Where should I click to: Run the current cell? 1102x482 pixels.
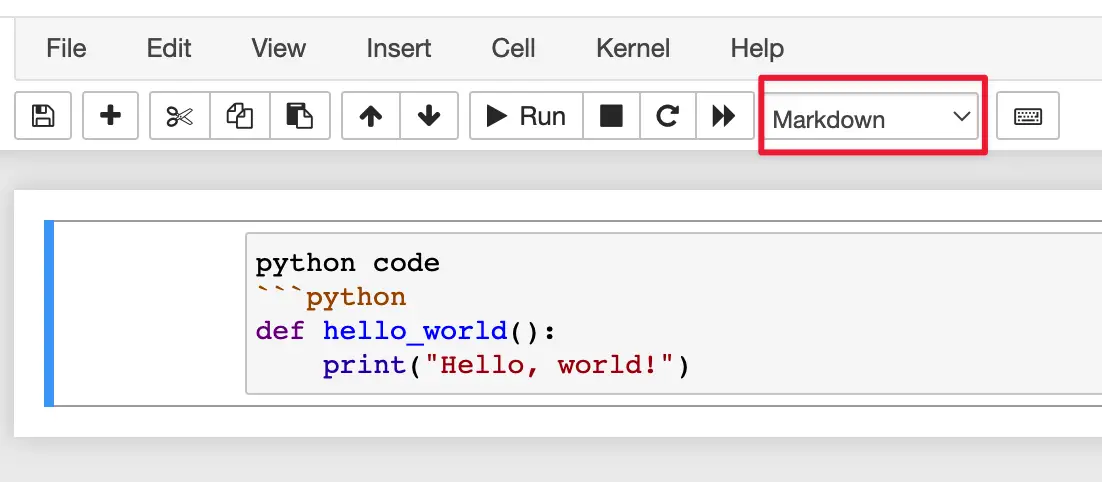[526, 115]
